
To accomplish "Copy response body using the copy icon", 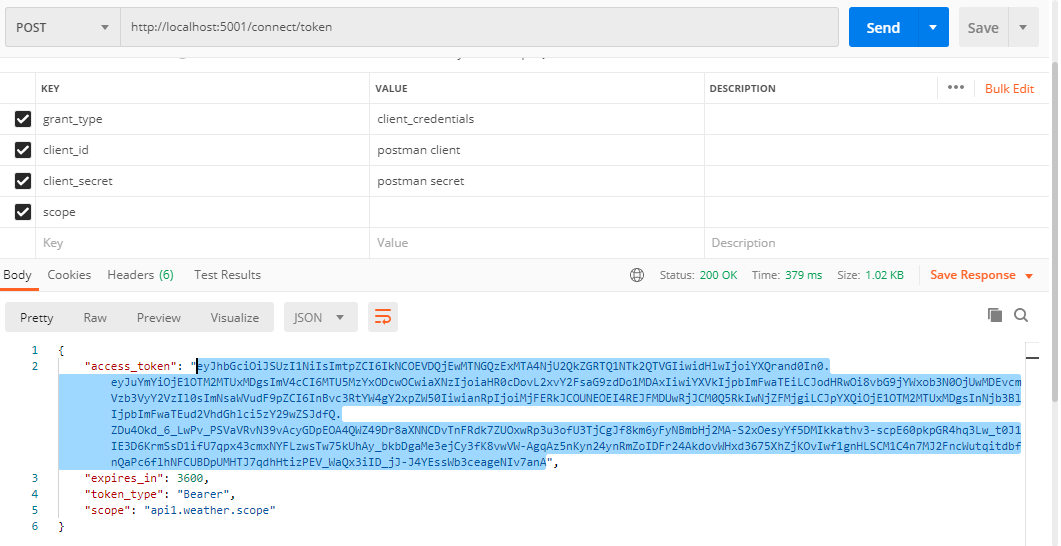I will click(x=994, y=315).
